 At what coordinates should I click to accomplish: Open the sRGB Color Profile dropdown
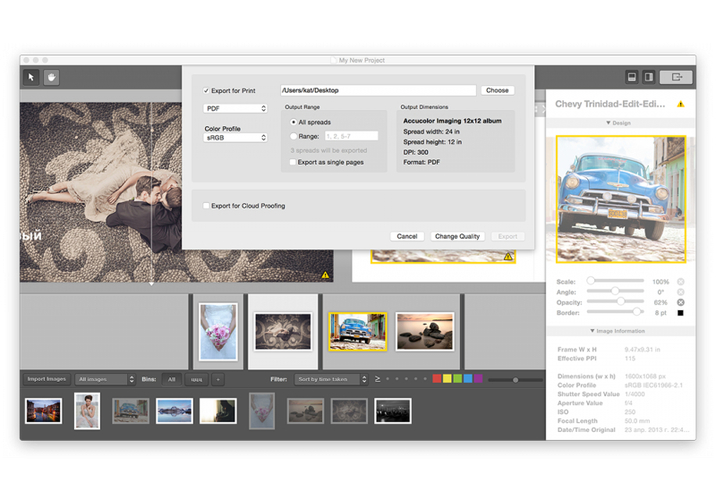[x=235, y=137]
